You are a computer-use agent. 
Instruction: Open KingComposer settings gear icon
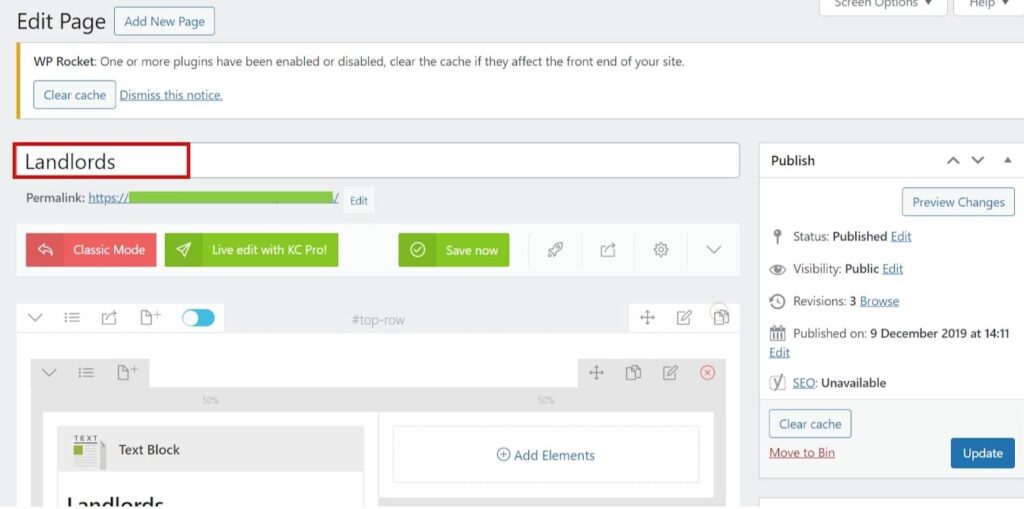tap(661, 250)
